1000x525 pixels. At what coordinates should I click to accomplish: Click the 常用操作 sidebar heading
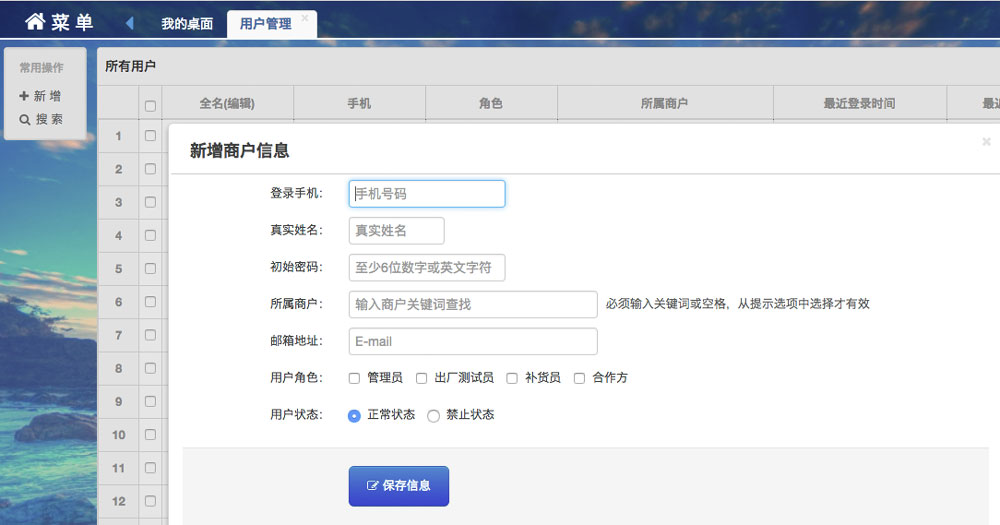[x=41, y=68]
